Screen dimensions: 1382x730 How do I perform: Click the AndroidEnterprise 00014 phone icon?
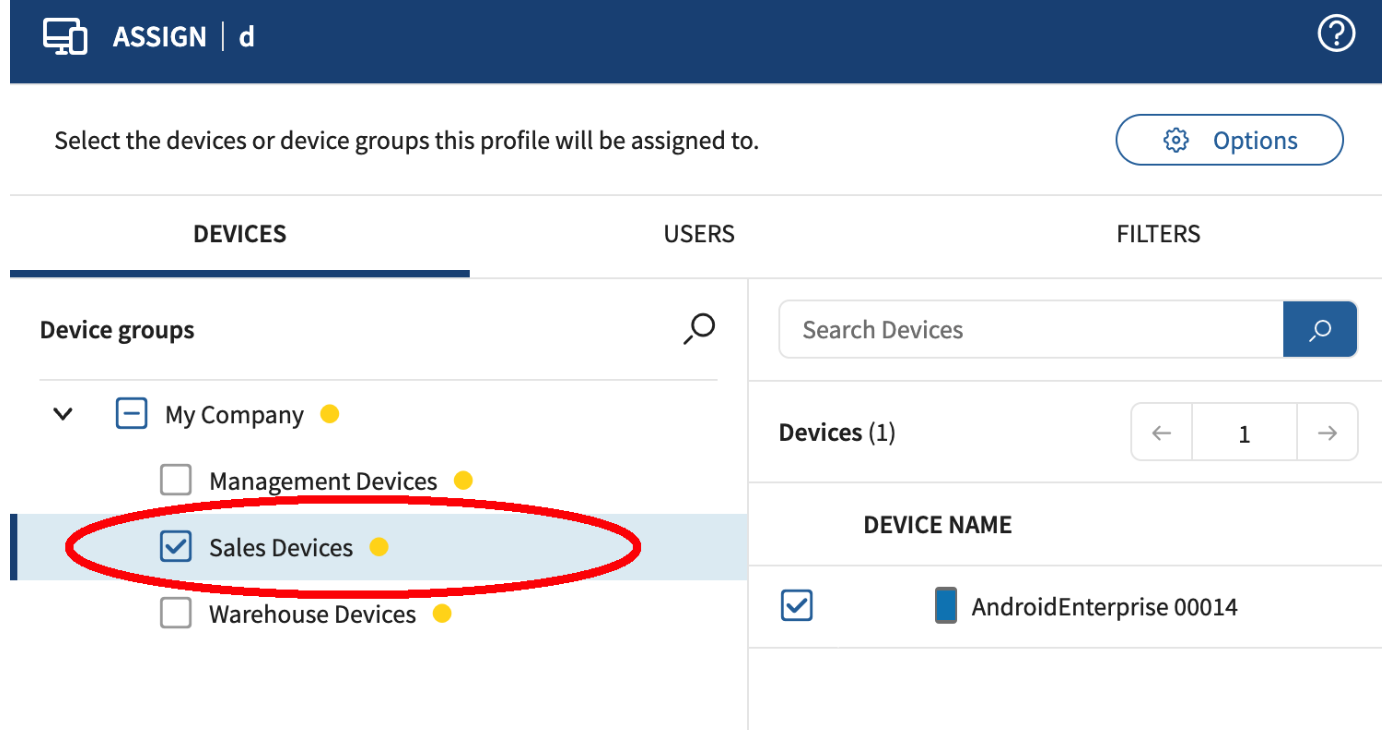[945, 606]
